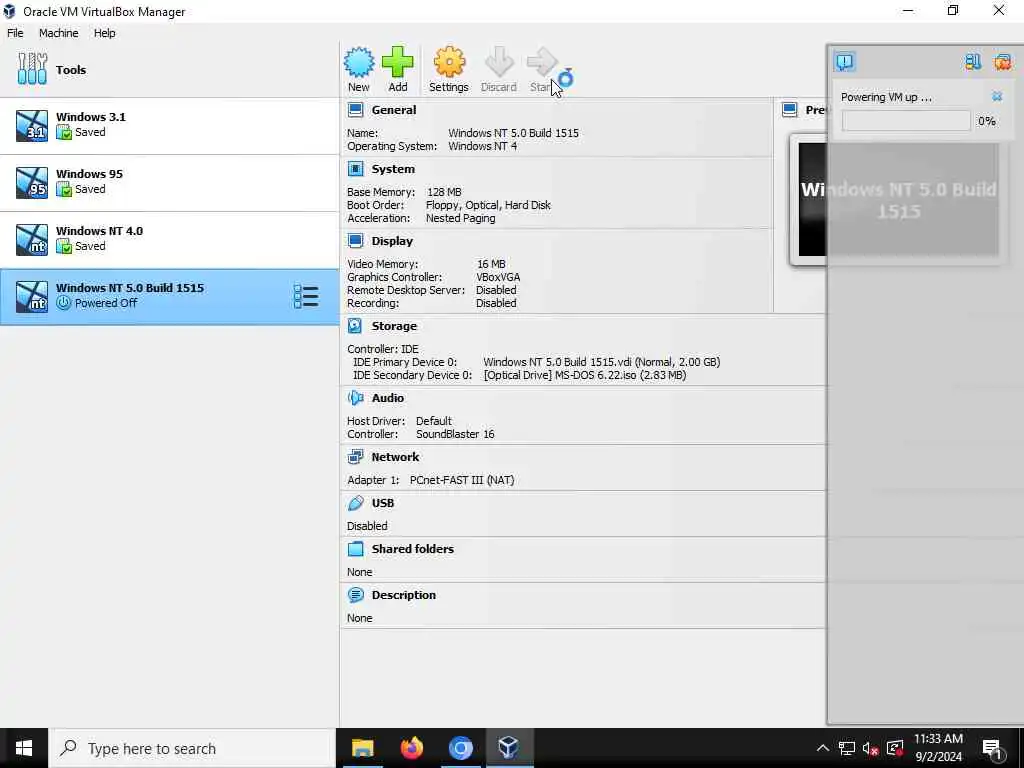Click the Preview section icon

(x=790, y=110)
